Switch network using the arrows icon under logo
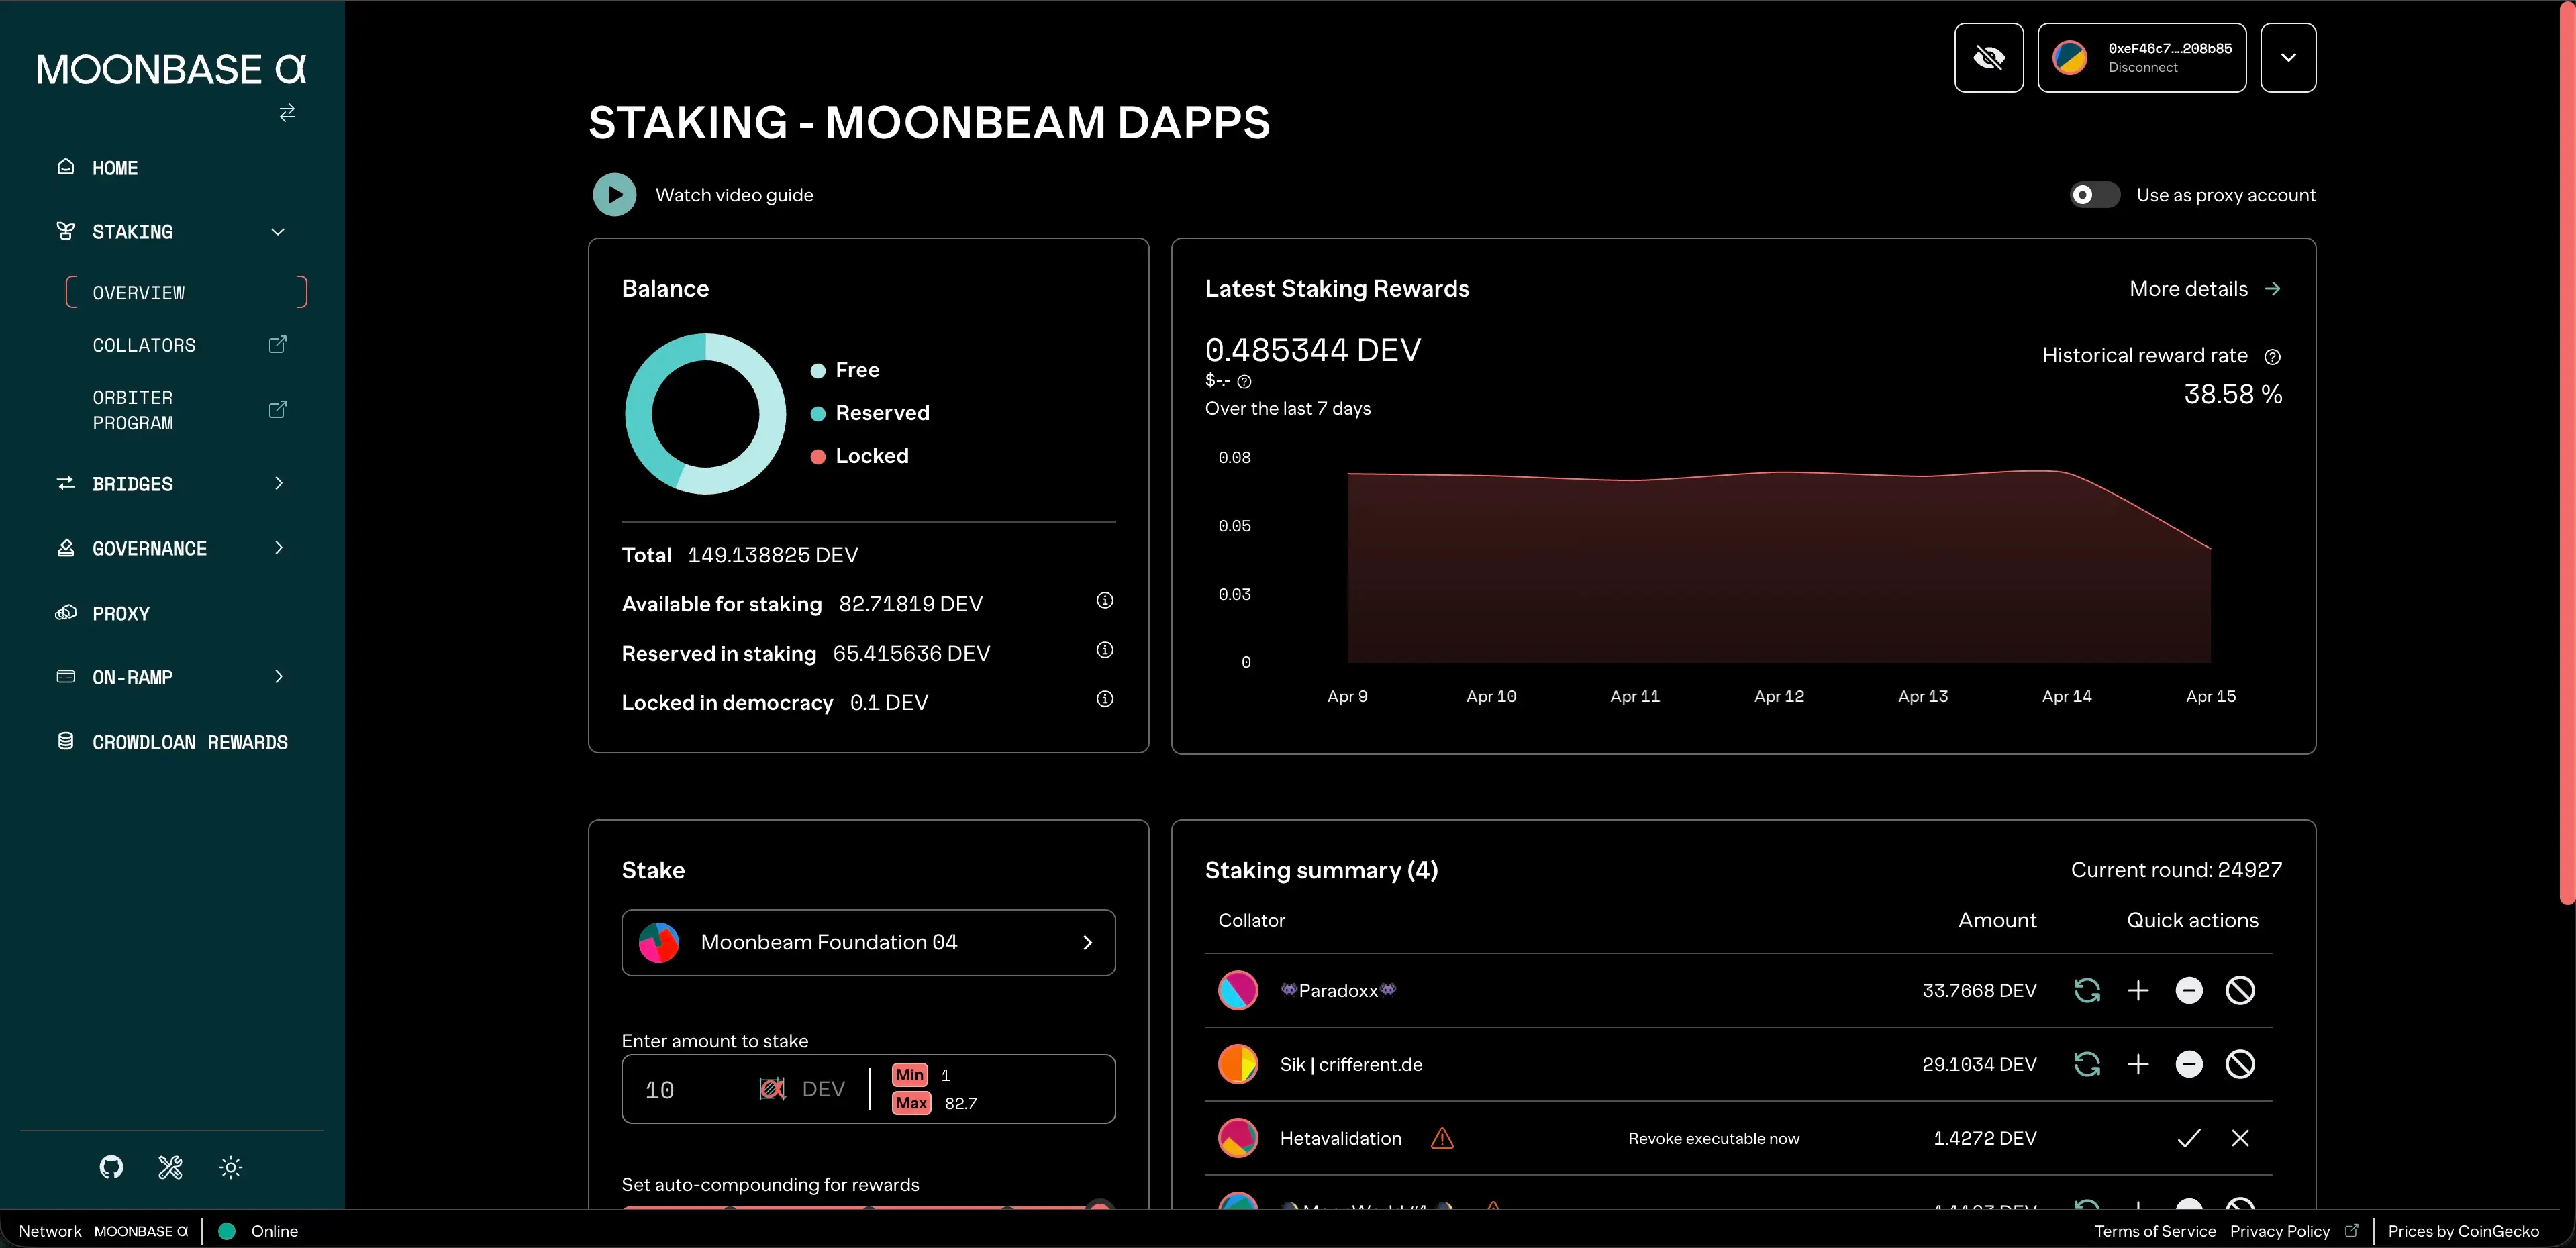2576x1248 pixels. click(x=287, y=113)
